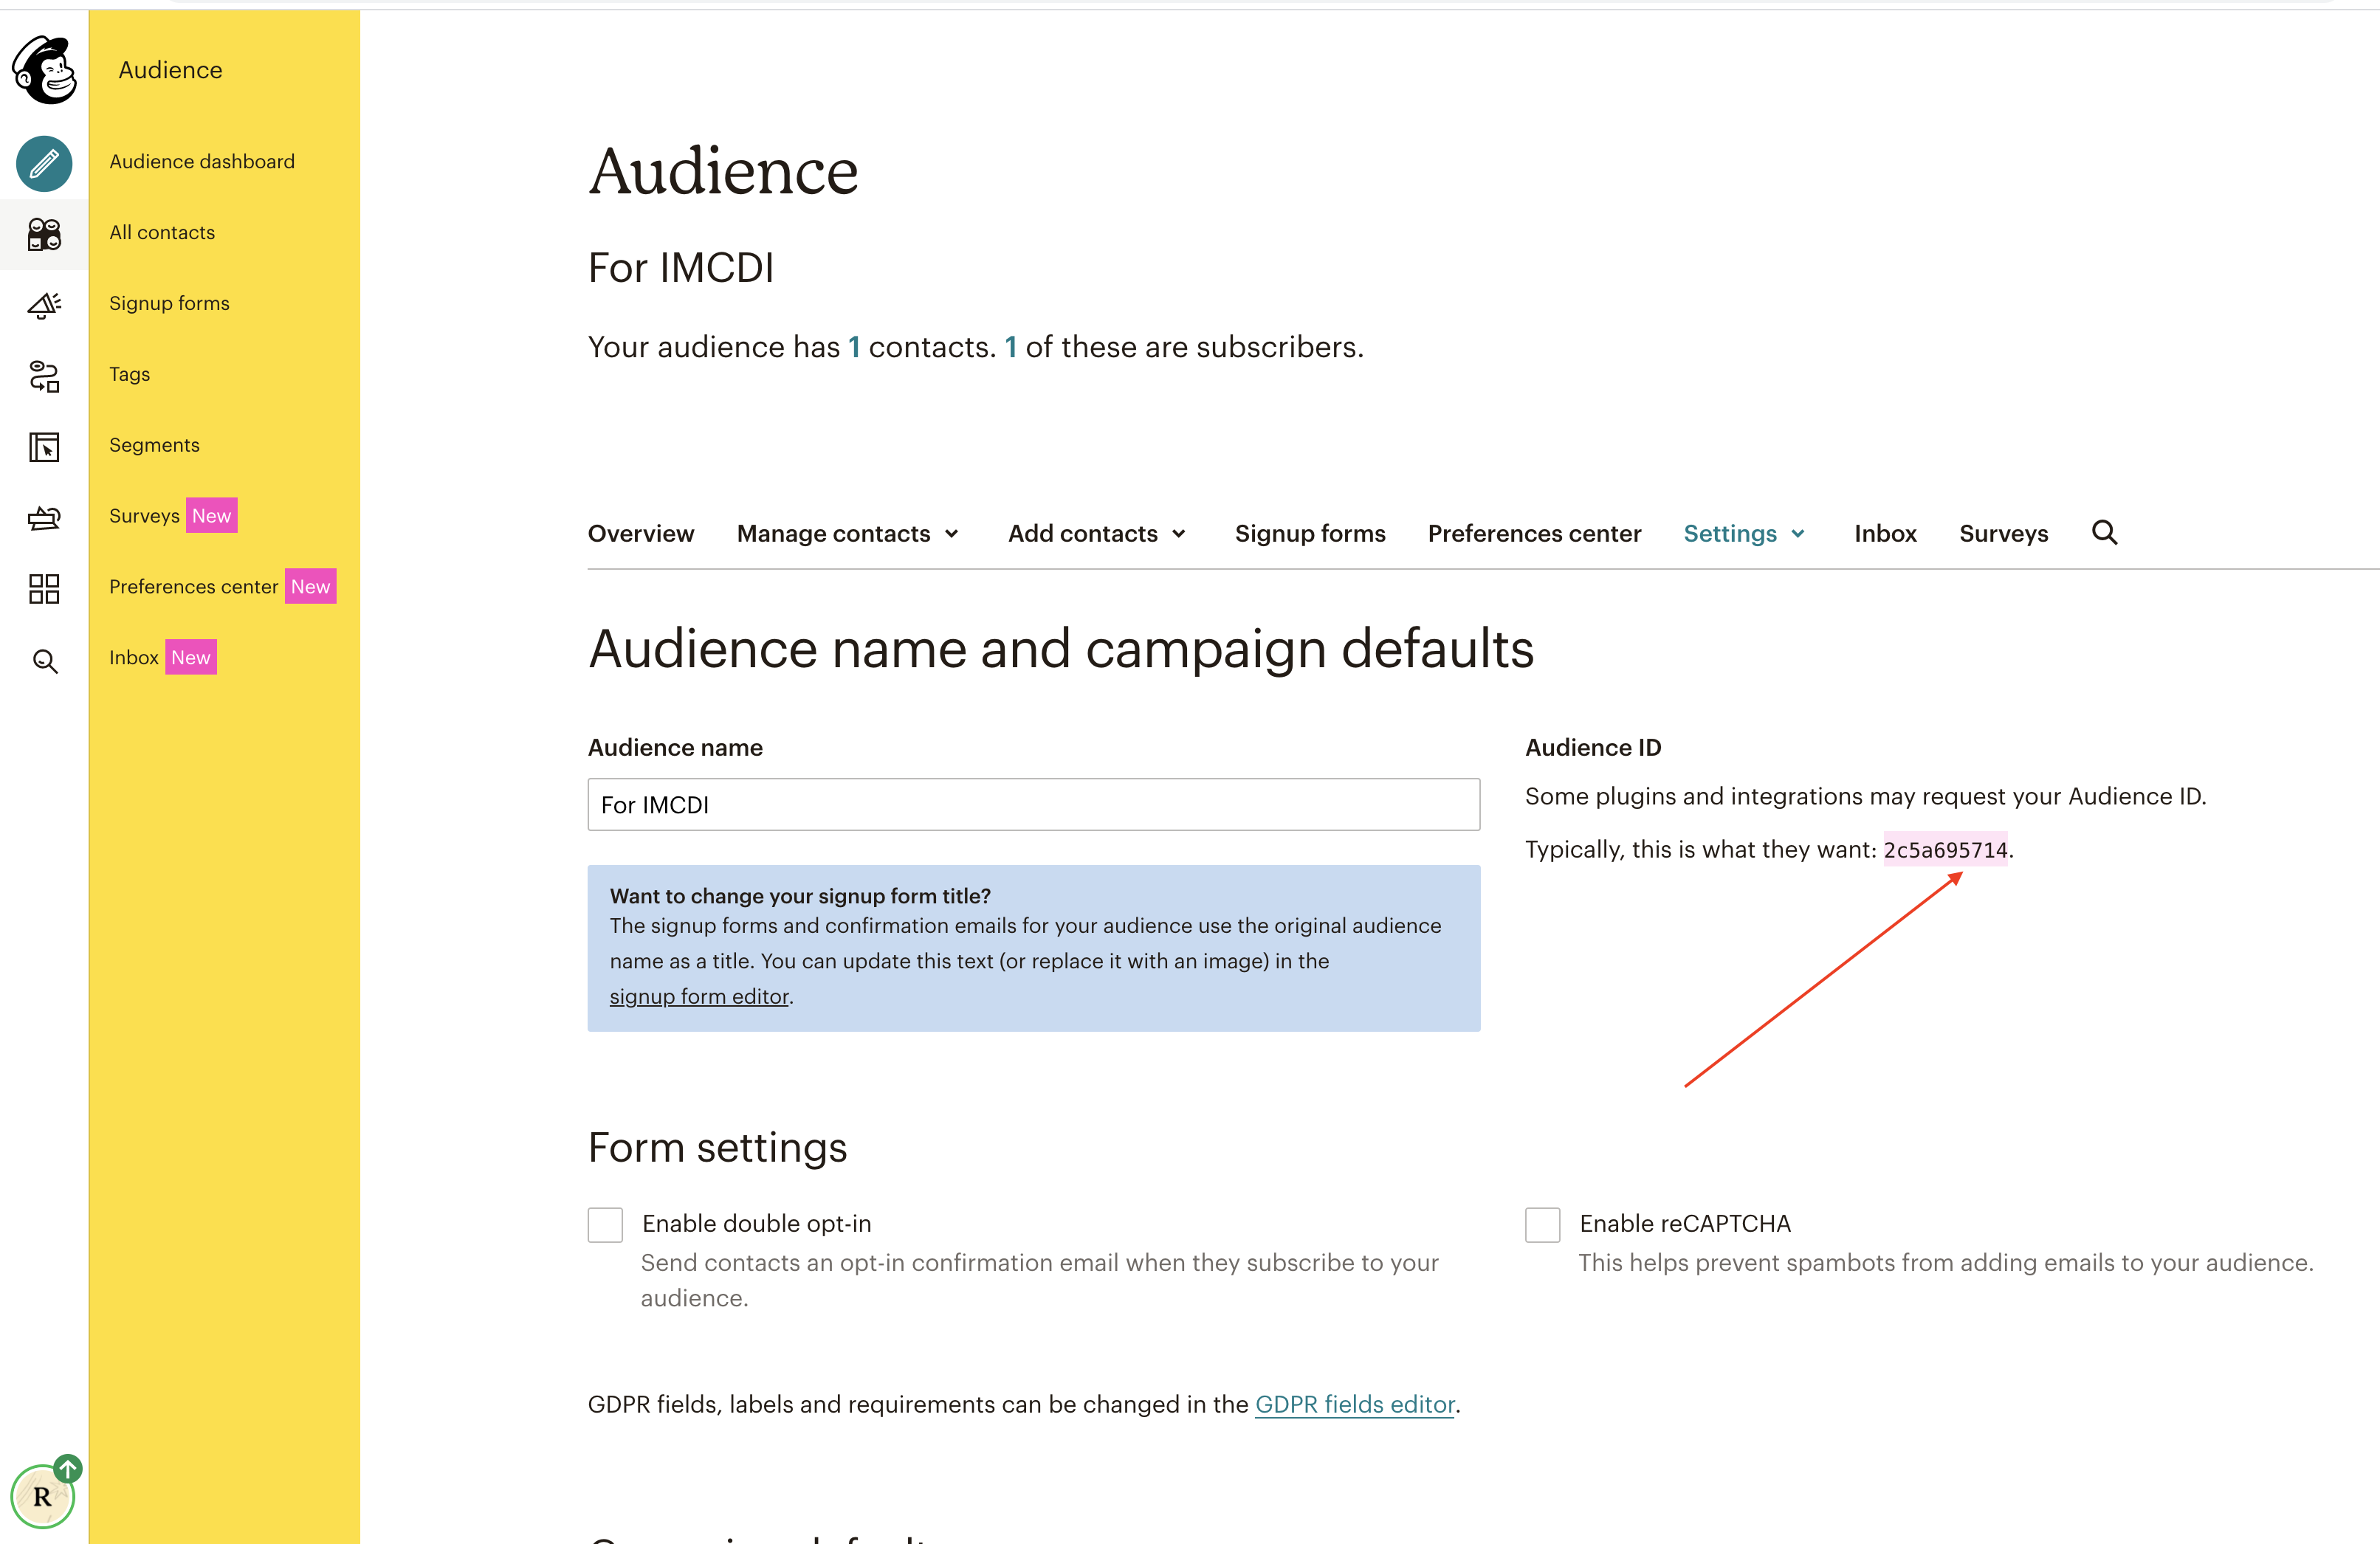Click the Audience heading in yellow sidebar

170,70
